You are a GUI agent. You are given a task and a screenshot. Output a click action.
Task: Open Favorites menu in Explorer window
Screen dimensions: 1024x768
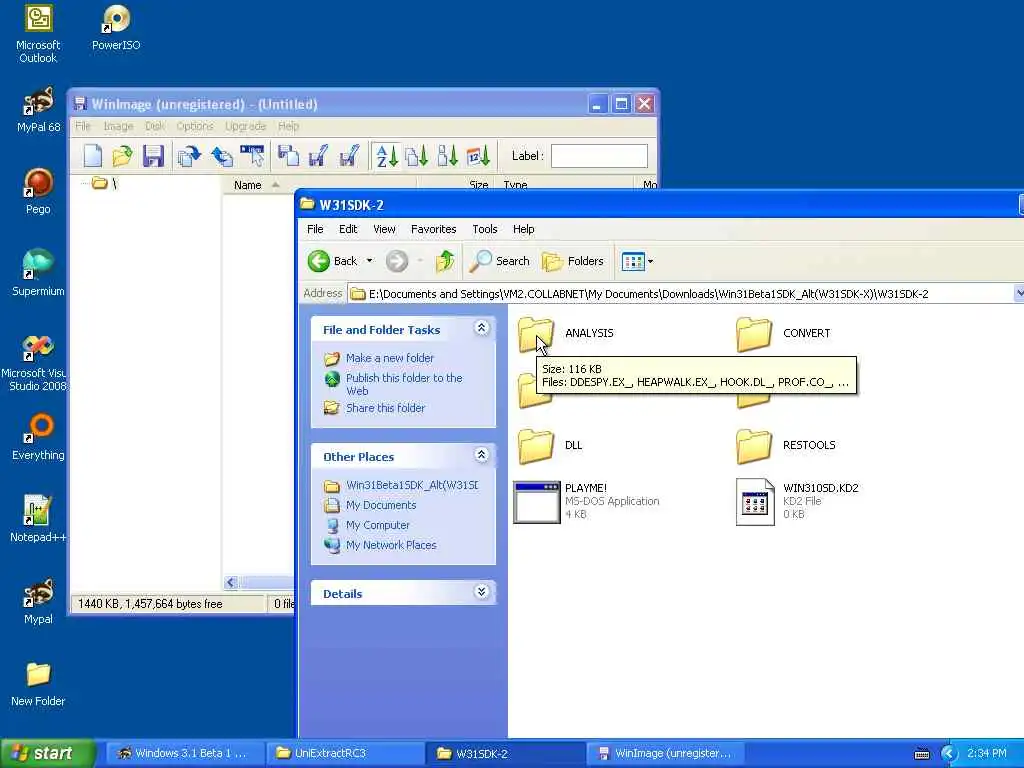pyautogui.click(x=434, y=229)
